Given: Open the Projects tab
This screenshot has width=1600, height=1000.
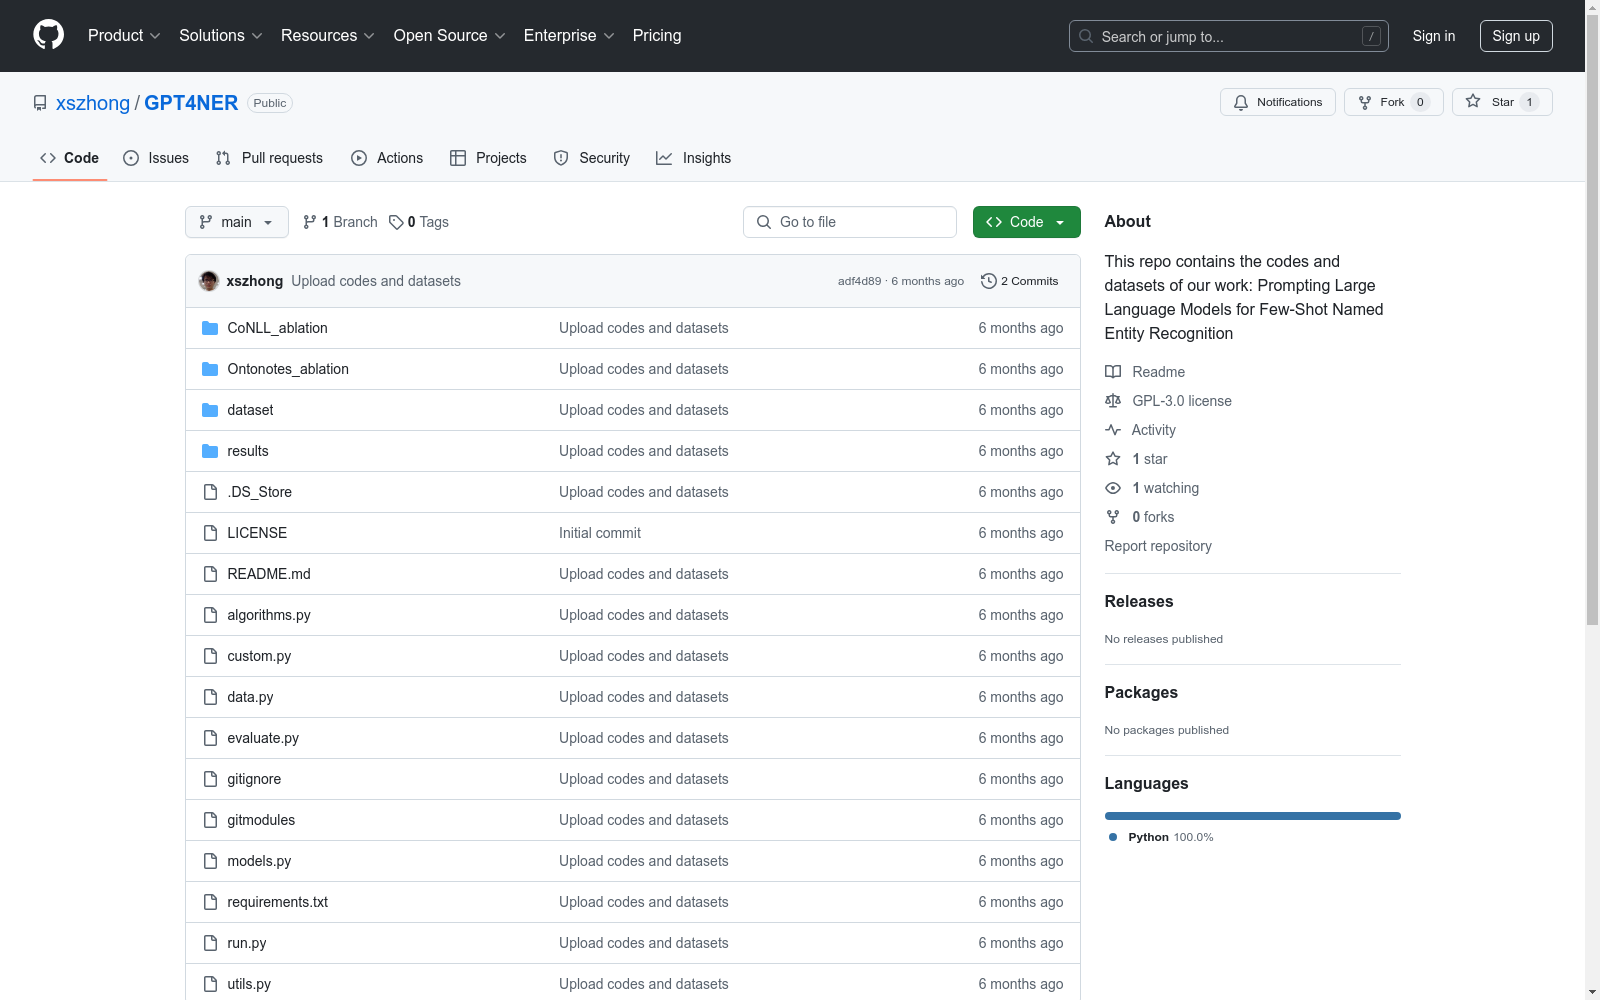Looking at the screenshot, I should click(x=488, y=158).
